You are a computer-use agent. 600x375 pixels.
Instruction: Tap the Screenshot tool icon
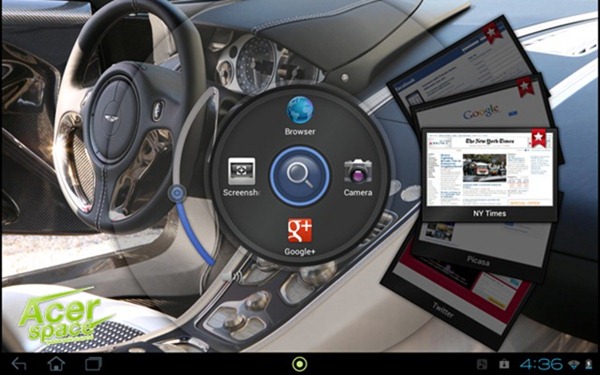click(x=241, y=171)
